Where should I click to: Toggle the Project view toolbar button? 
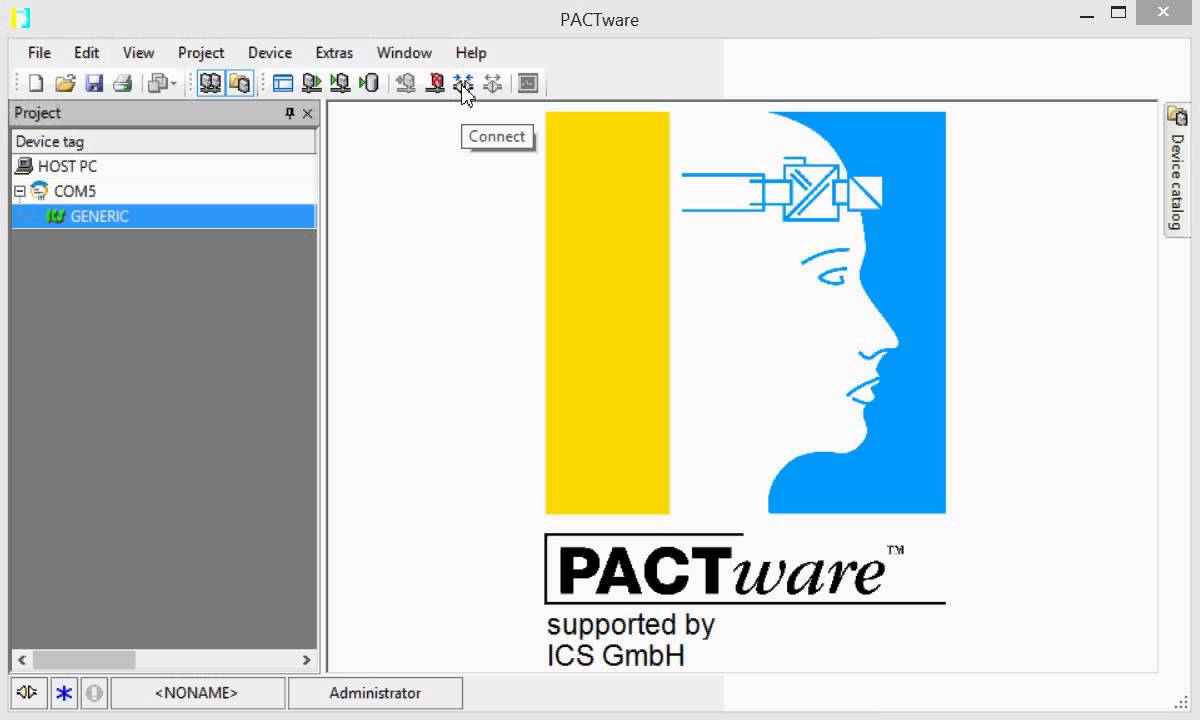210,84
